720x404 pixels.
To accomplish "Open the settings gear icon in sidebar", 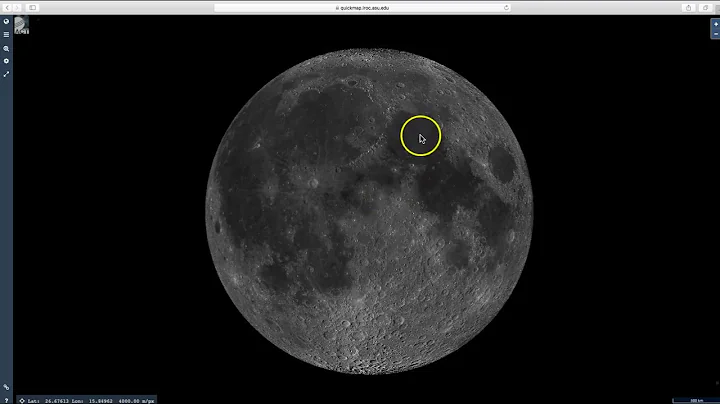I will tap(6, 61).
